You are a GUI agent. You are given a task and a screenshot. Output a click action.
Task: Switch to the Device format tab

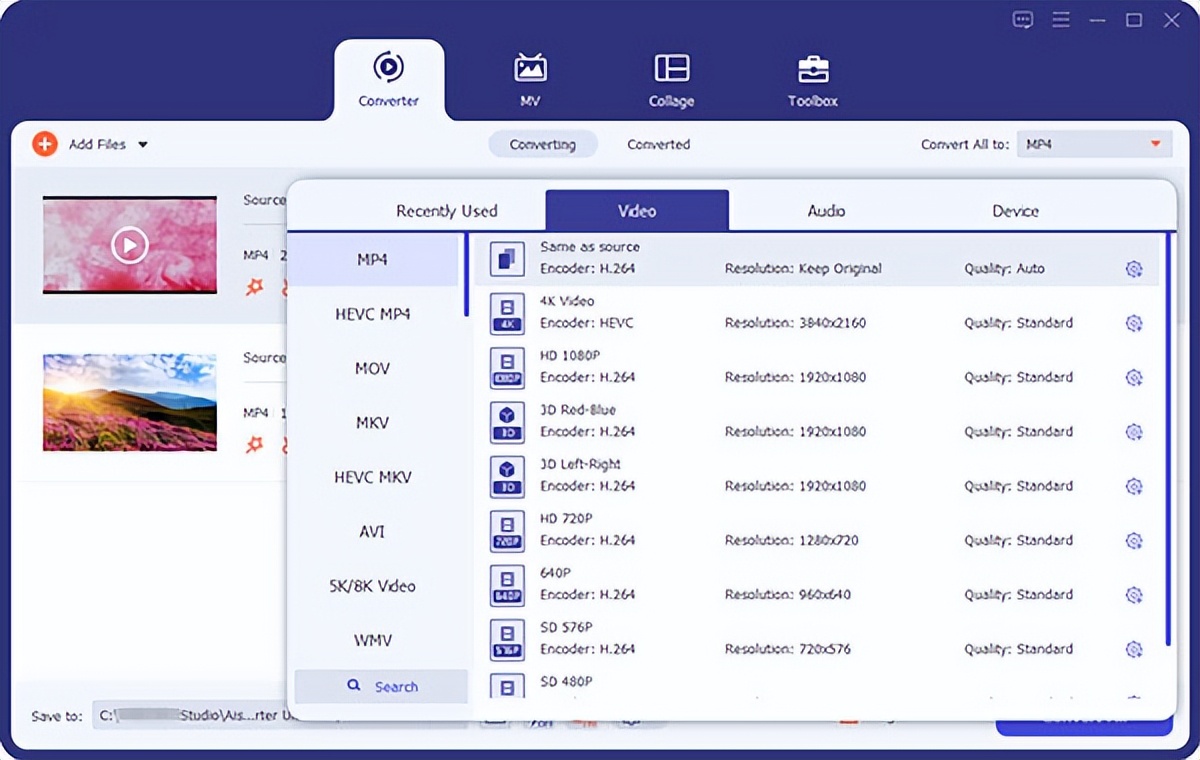pos(1015,211)
